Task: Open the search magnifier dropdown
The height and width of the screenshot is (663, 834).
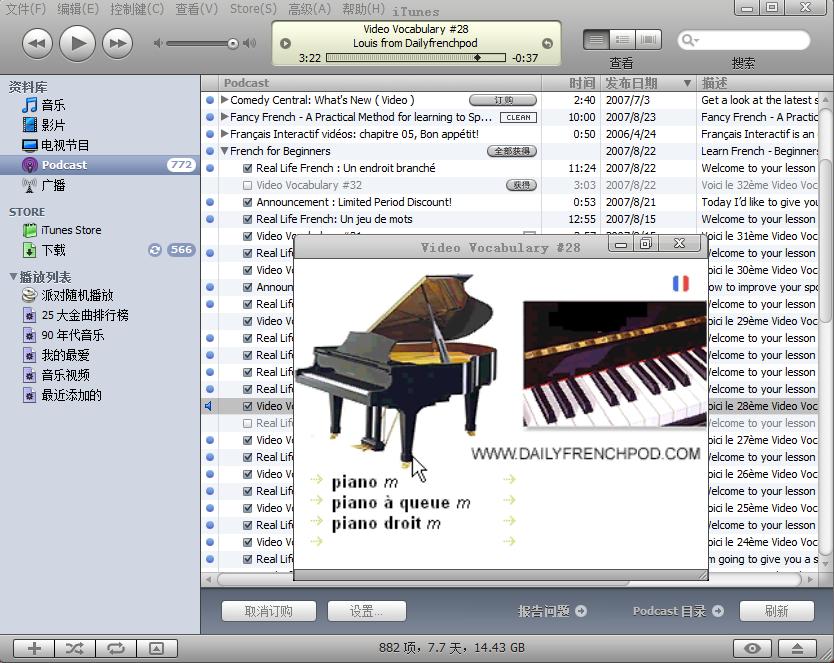Action: pyautogui.click(x=690, y=40)
